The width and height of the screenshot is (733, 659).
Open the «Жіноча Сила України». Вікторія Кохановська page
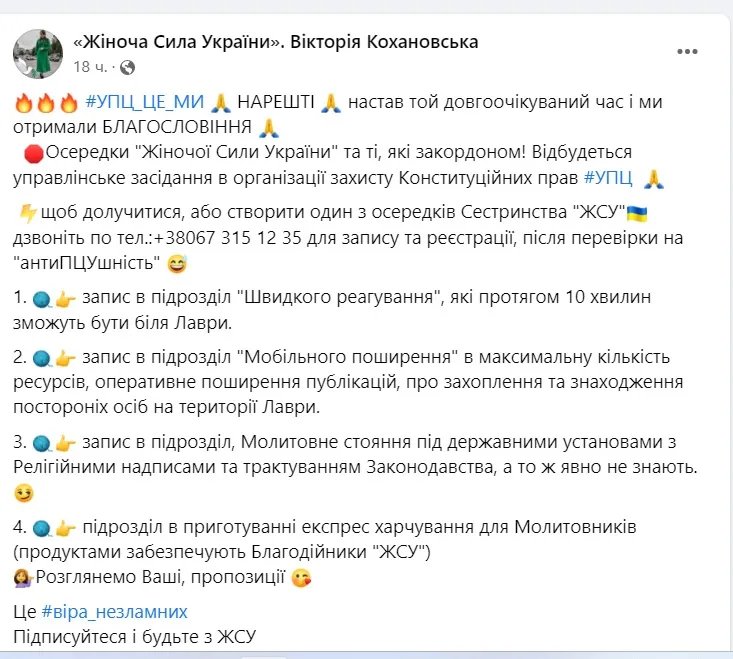(x=276, y=41)
